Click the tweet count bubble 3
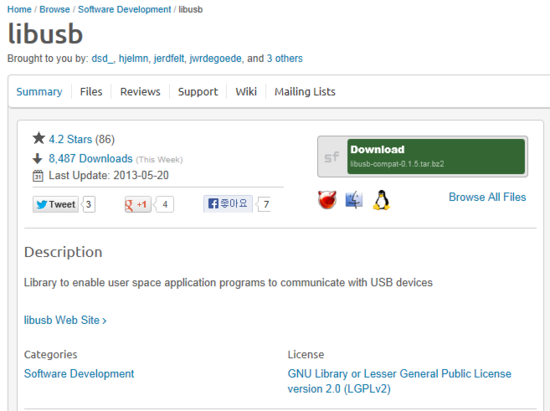This screenshot has height=411, width=550. [89, 204]
